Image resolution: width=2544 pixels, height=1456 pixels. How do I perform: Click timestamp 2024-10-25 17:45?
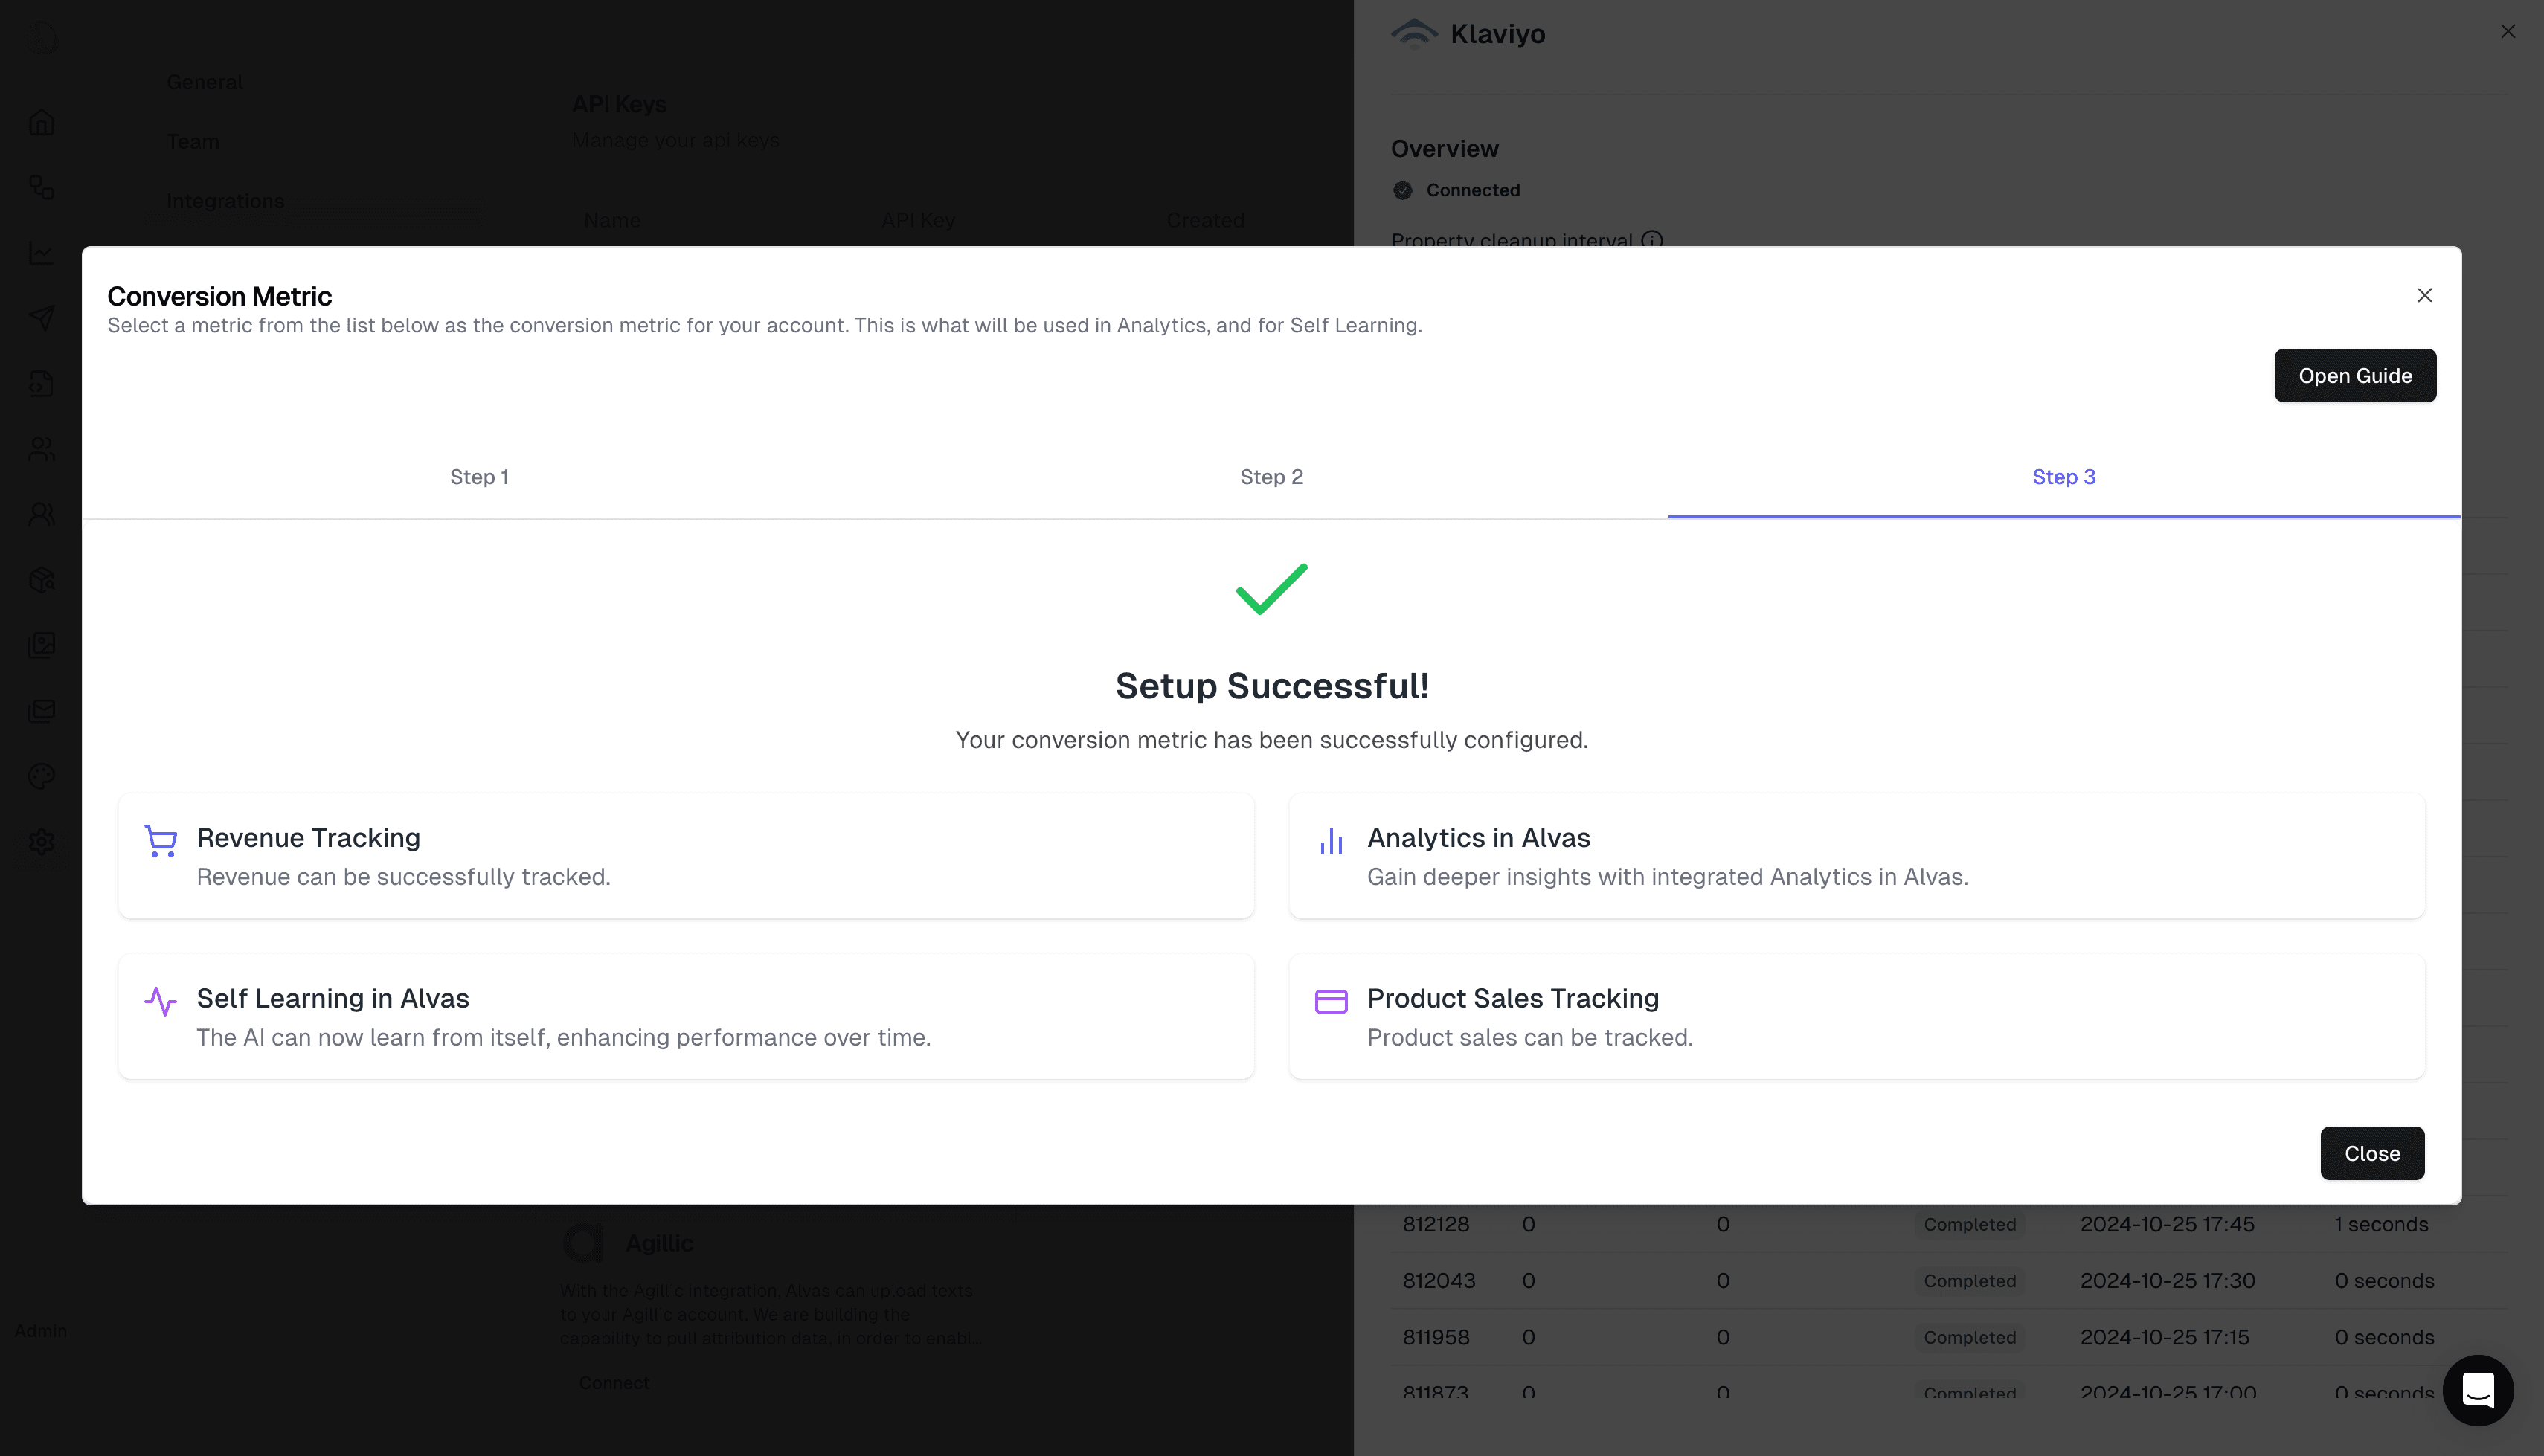(x=2167, y=1224)
